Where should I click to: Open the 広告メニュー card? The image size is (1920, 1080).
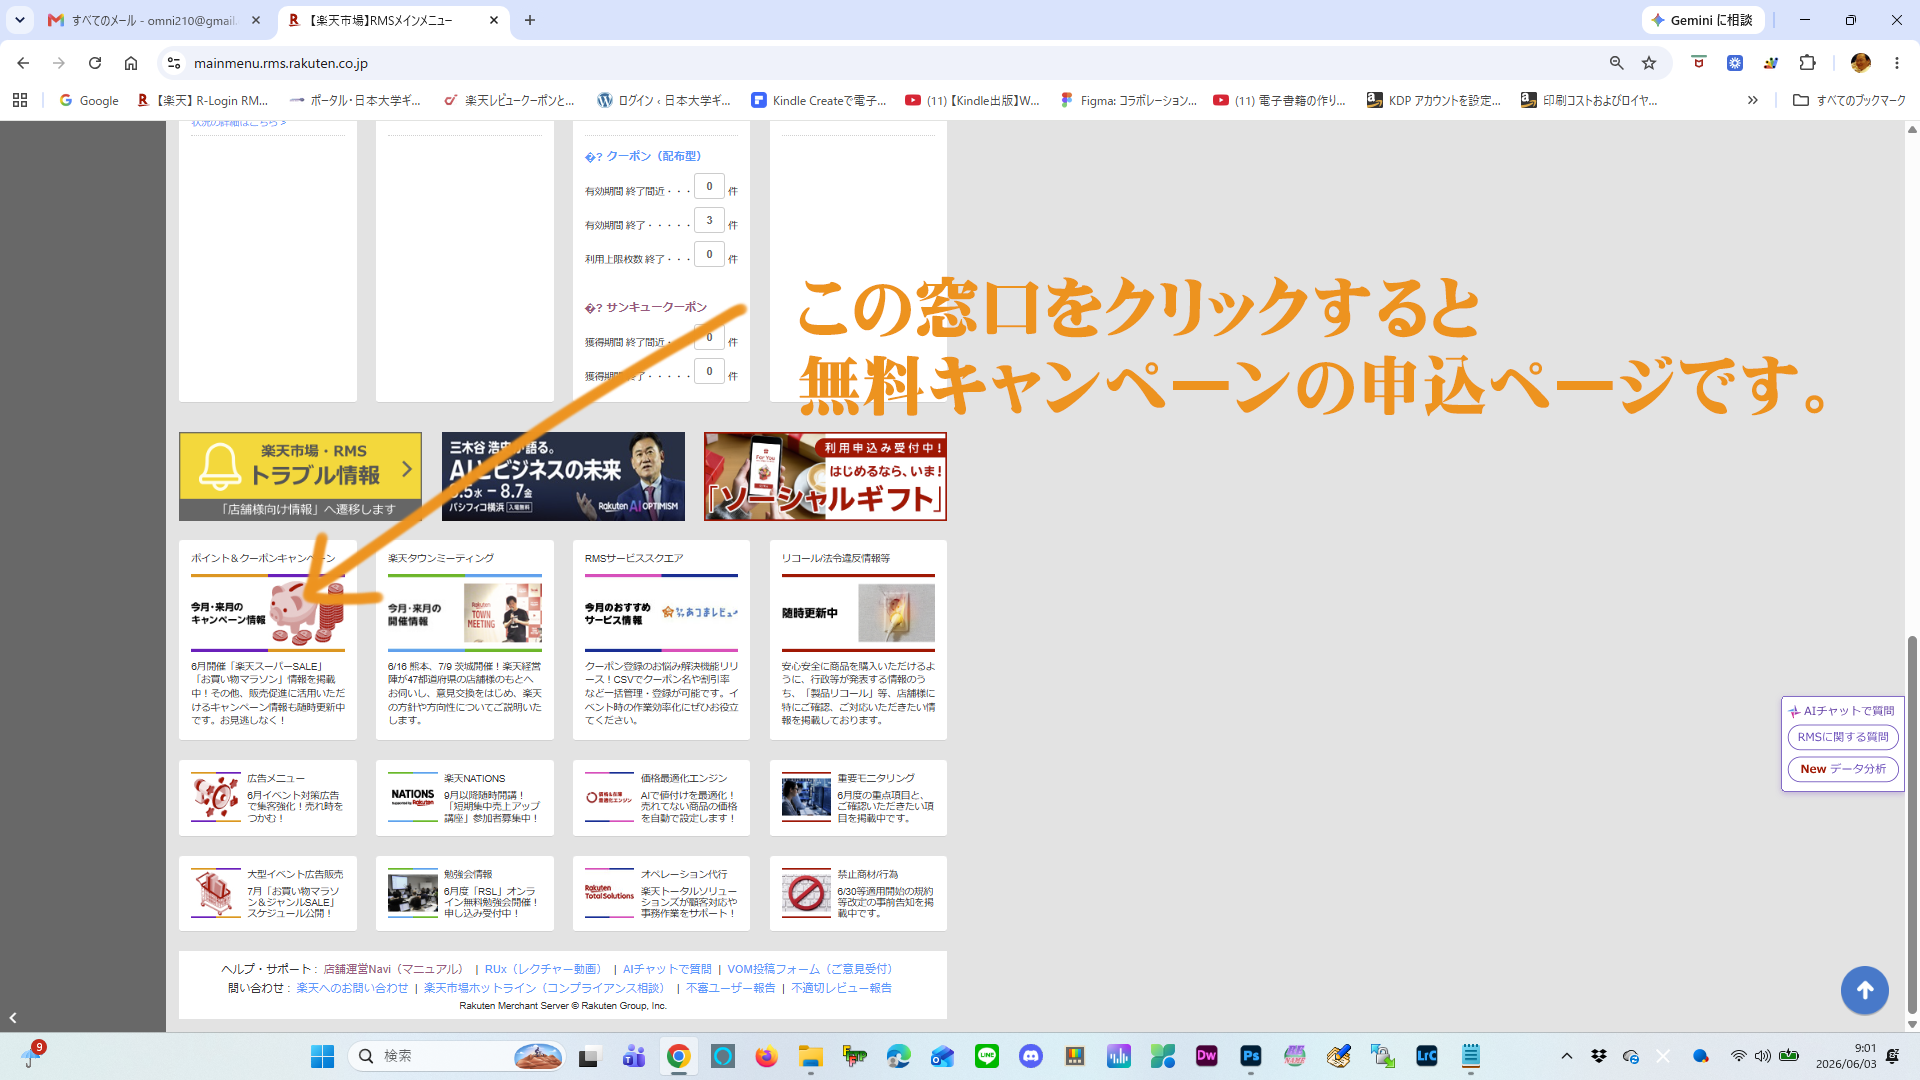click(268, 798)
